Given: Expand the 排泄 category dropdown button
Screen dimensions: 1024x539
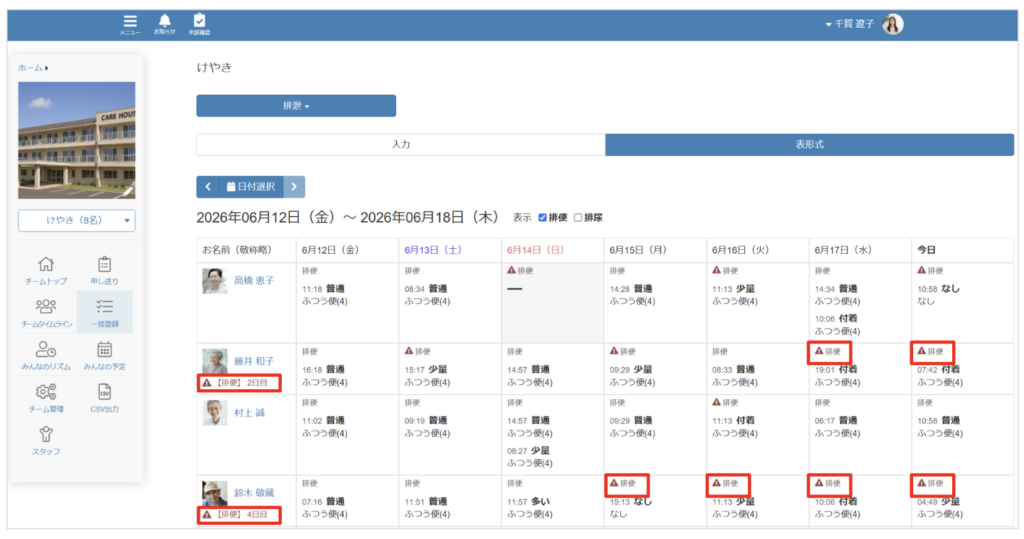Looking at the screenshot, I should click(296, 106).
